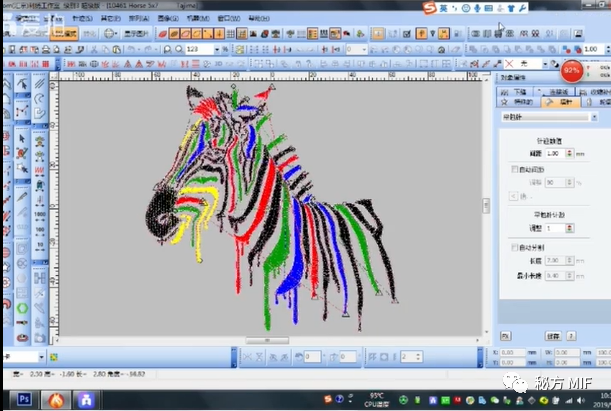The width and height of the screenshot is (611, 411).
Task: Open the menu ending in (S) in menu bar
Action: tap(82, 18)
